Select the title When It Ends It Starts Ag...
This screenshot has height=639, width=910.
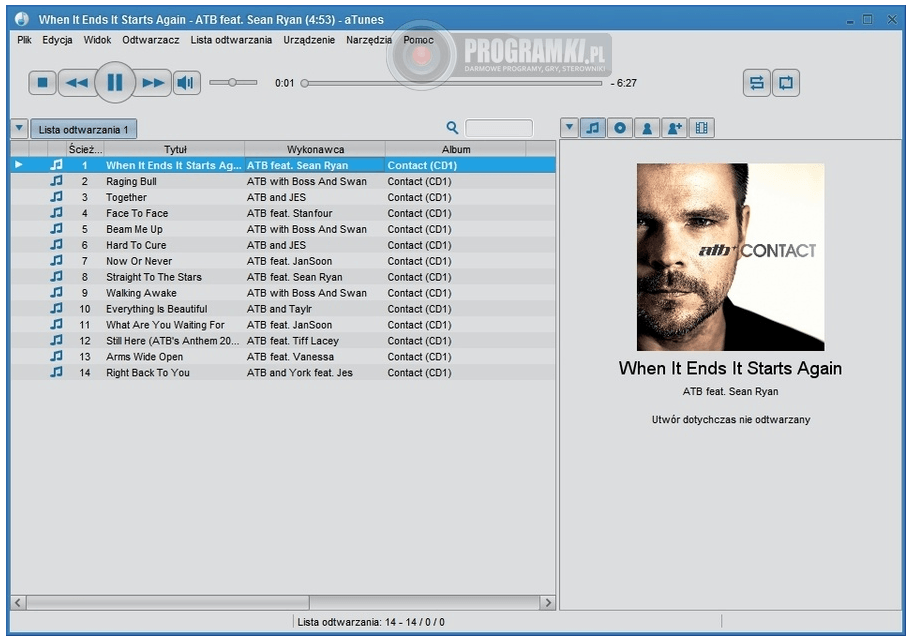[174, 165]
